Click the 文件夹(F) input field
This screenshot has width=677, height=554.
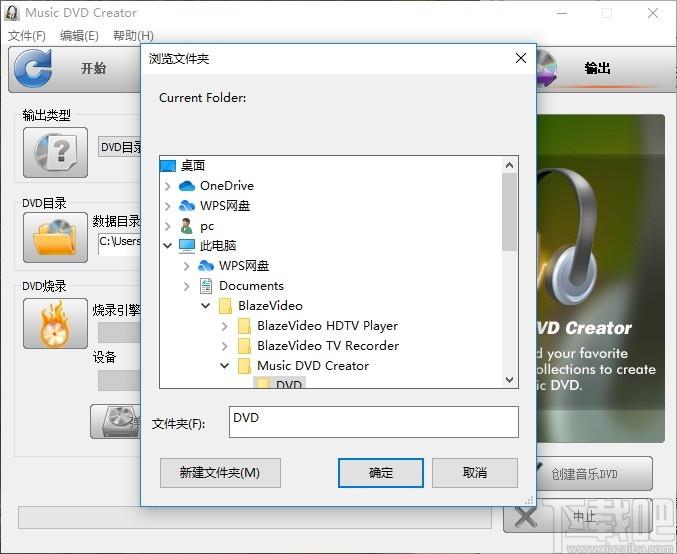373,422
